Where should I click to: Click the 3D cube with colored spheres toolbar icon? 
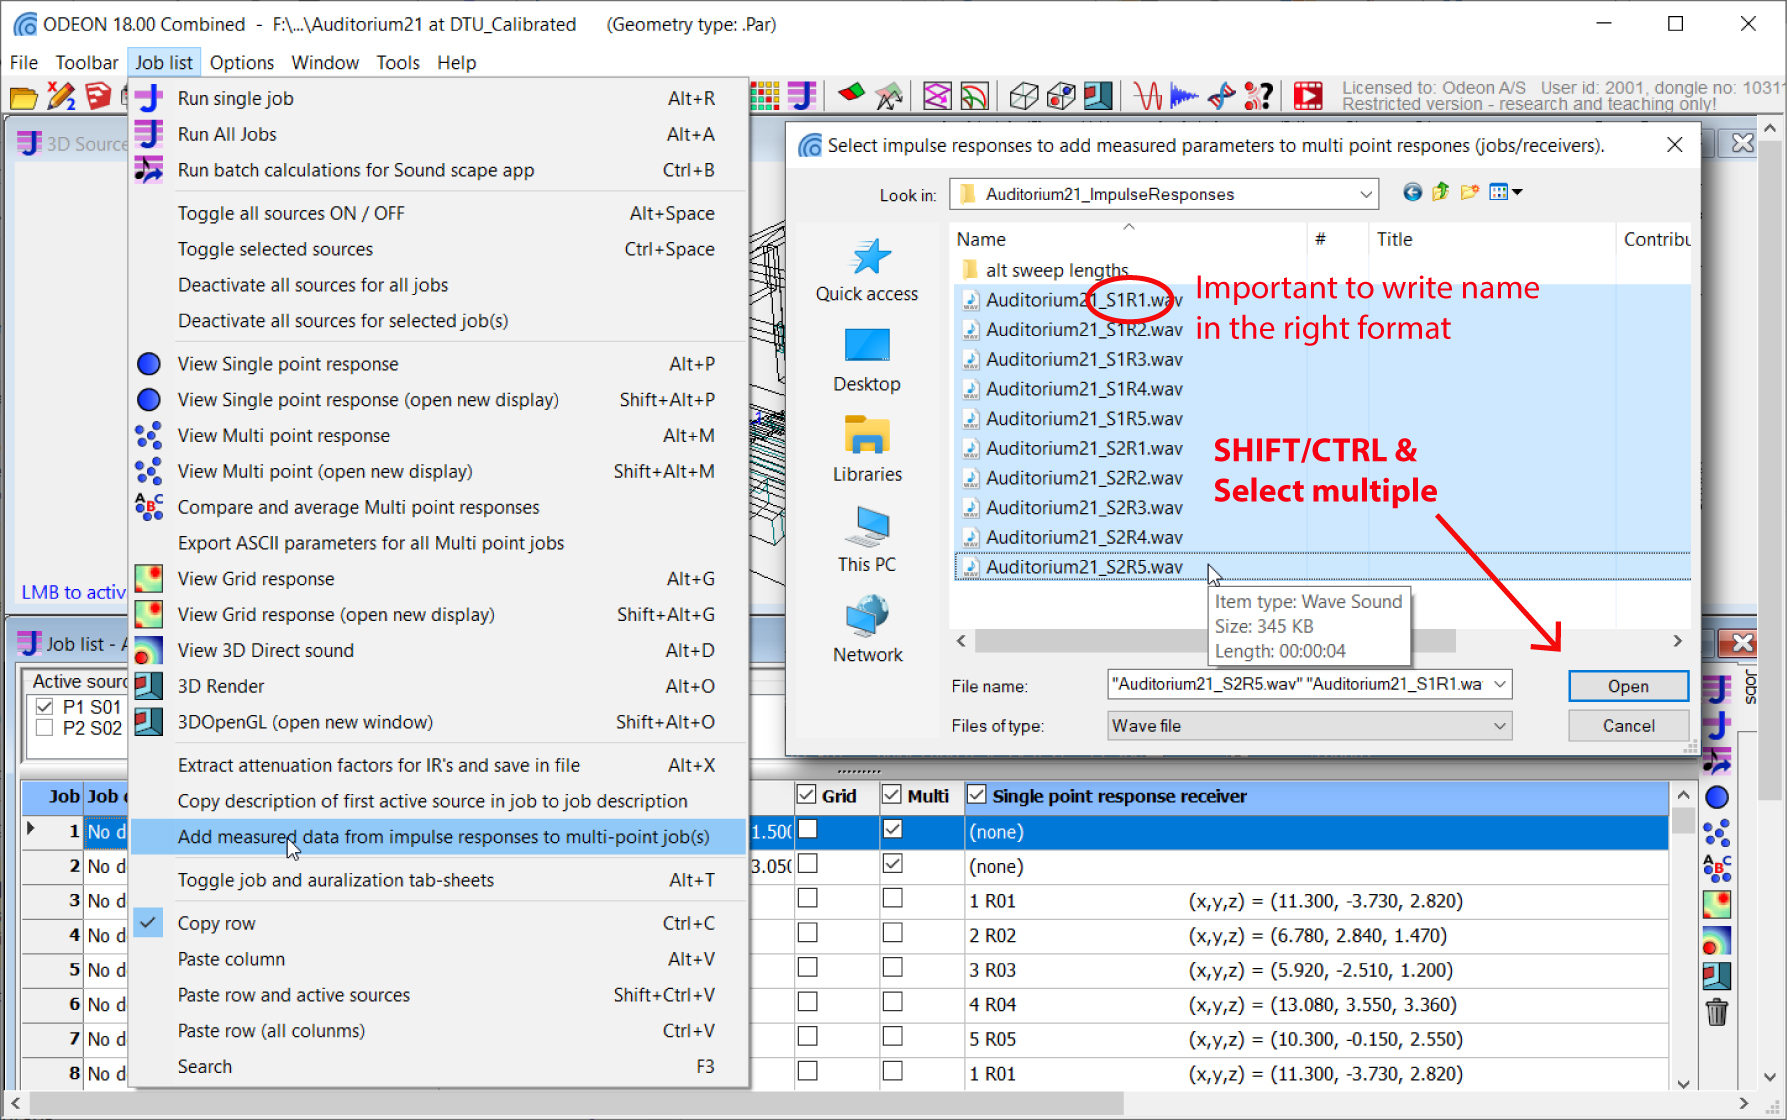click(1060, 96)
